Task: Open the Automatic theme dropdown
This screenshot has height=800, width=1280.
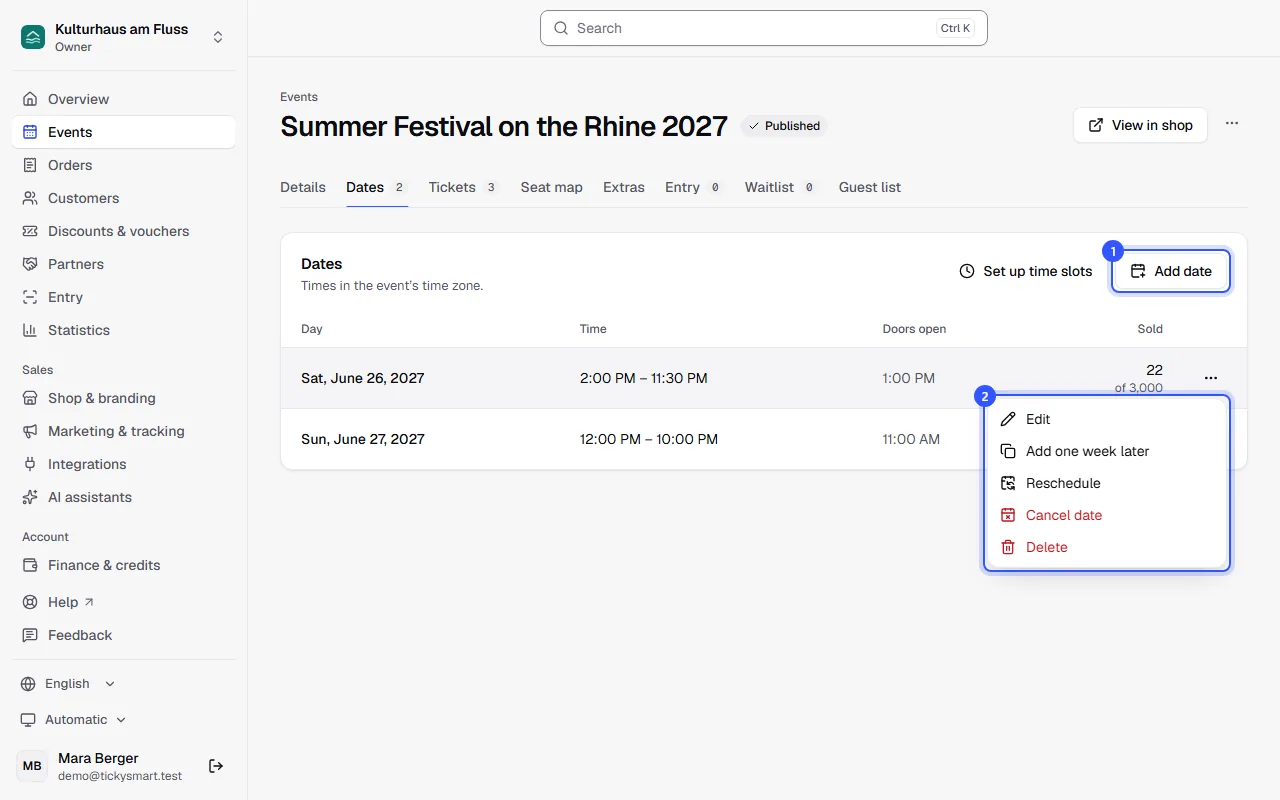Action: (74, 720)
